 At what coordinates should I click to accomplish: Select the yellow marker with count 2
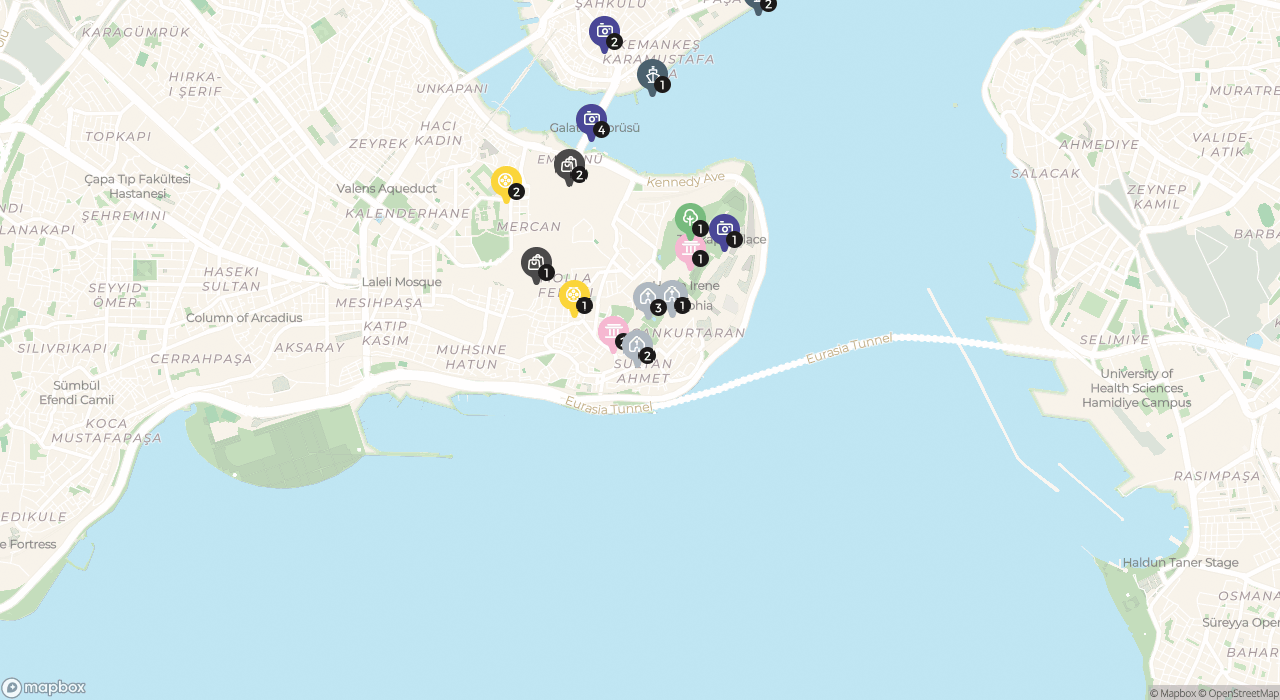[x=506, y=183]
